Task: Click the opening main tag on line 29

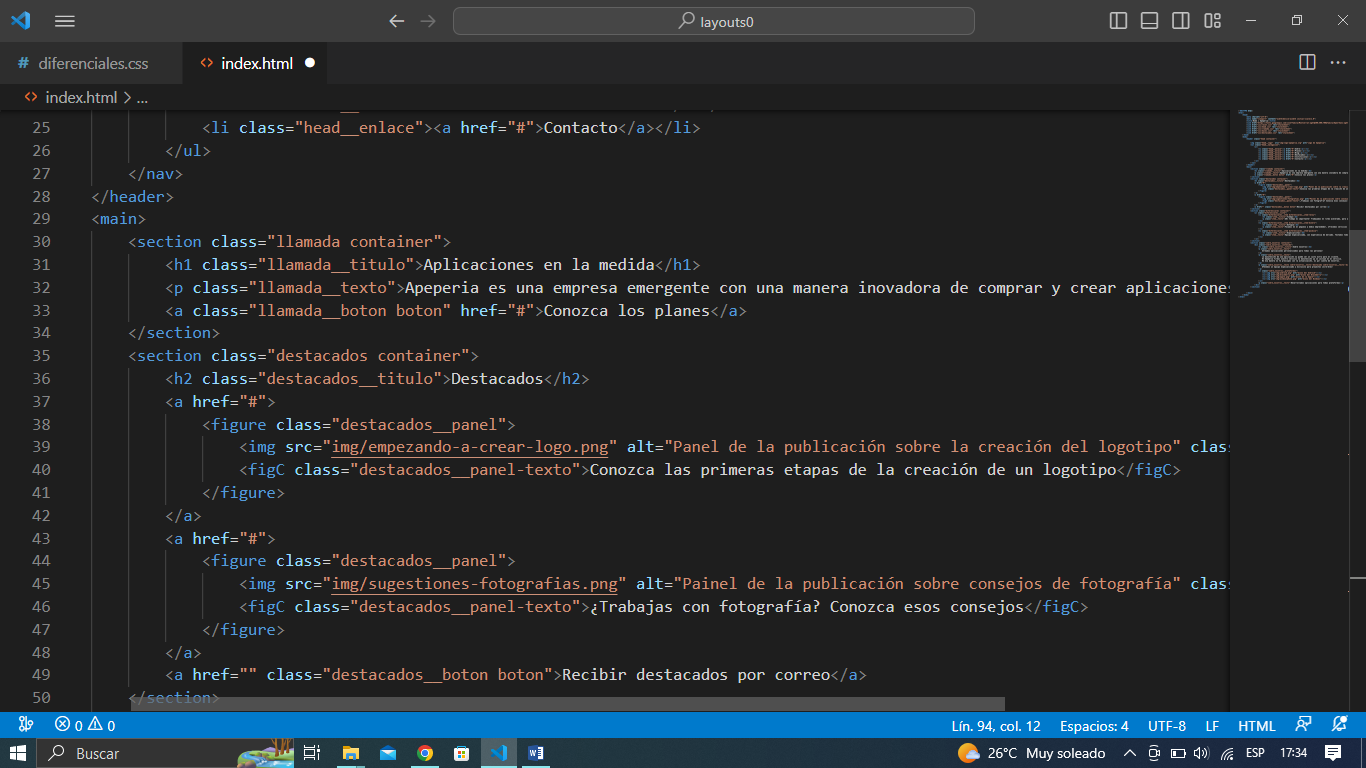Action: coord(119,219)
